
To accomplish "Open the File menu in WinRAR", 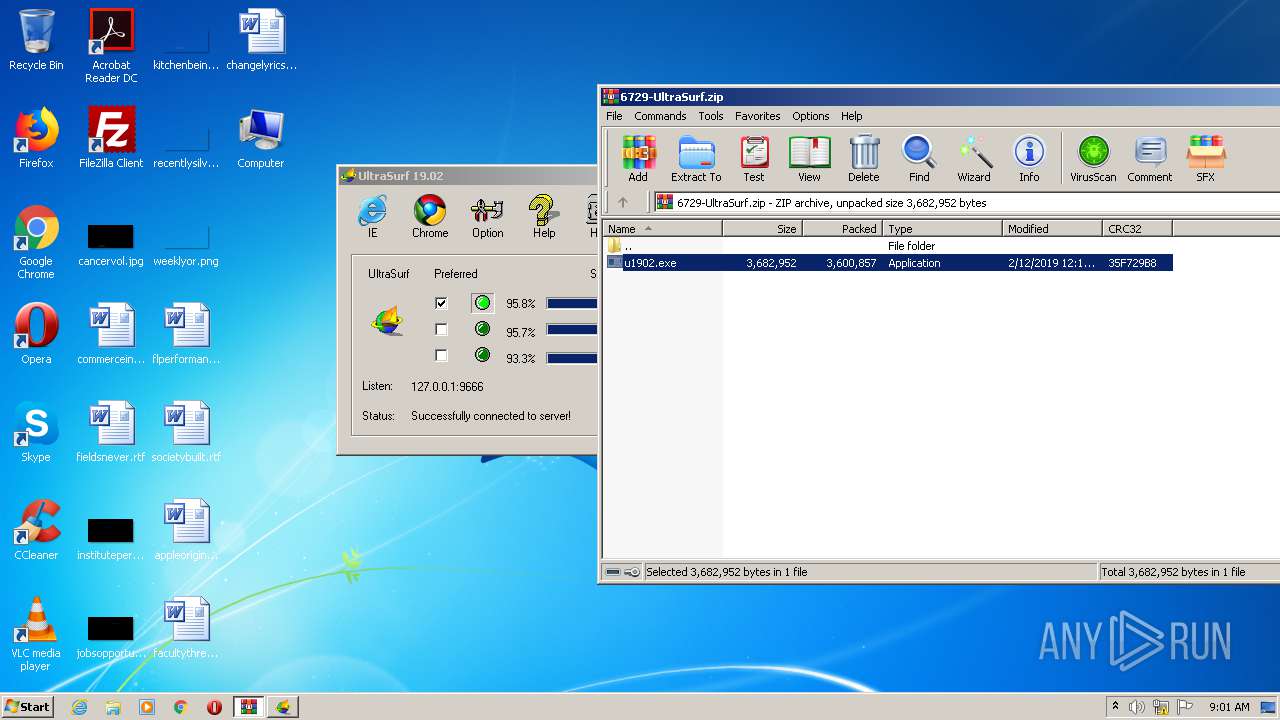I will (614, 116).
